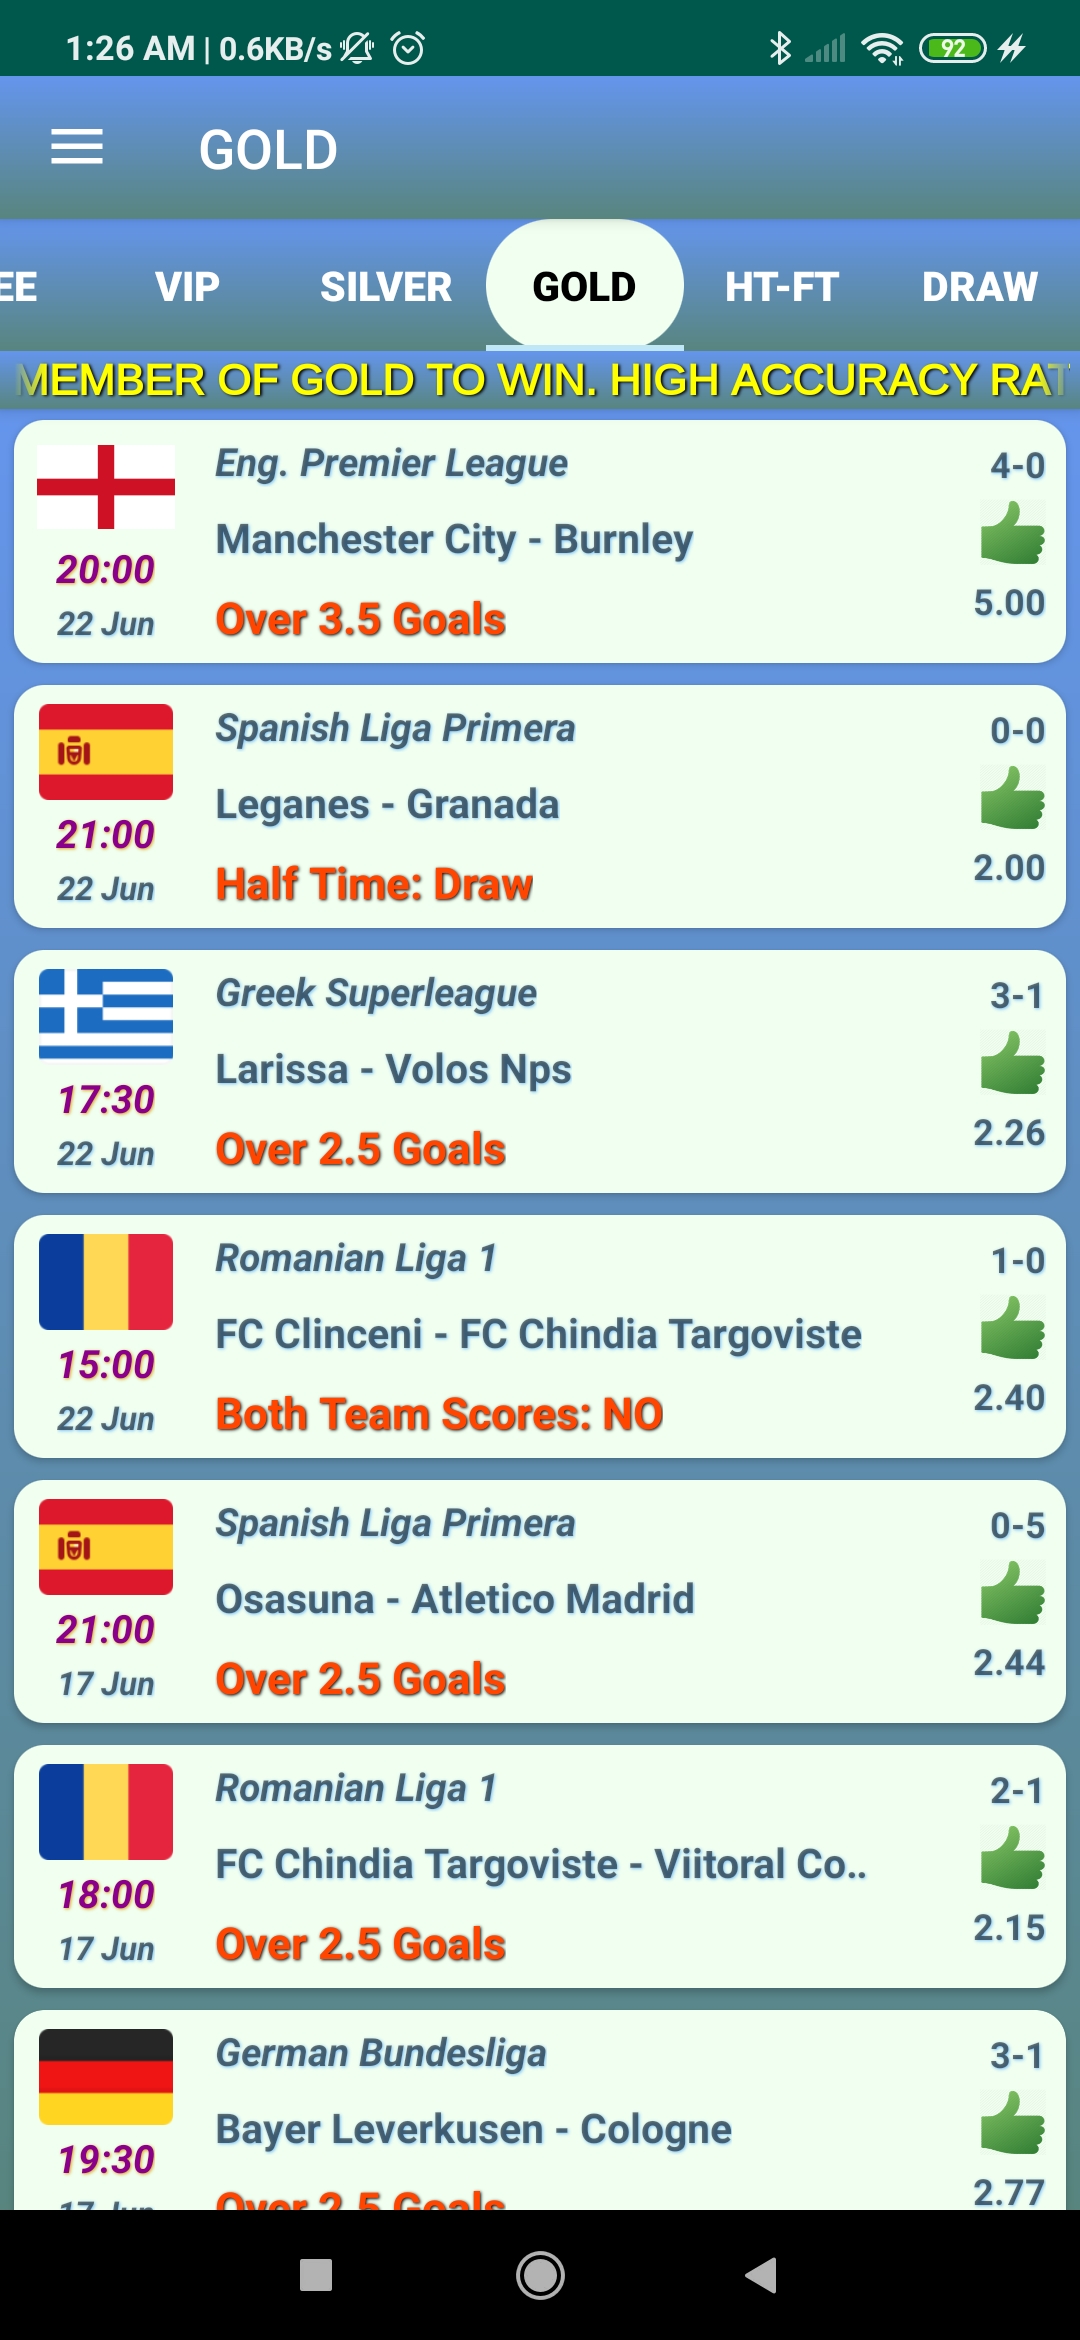Tap thumbs-up icon for Leganes - Granada
The height and width of the screenshot is (2340, 1080).
(1012, 799)
